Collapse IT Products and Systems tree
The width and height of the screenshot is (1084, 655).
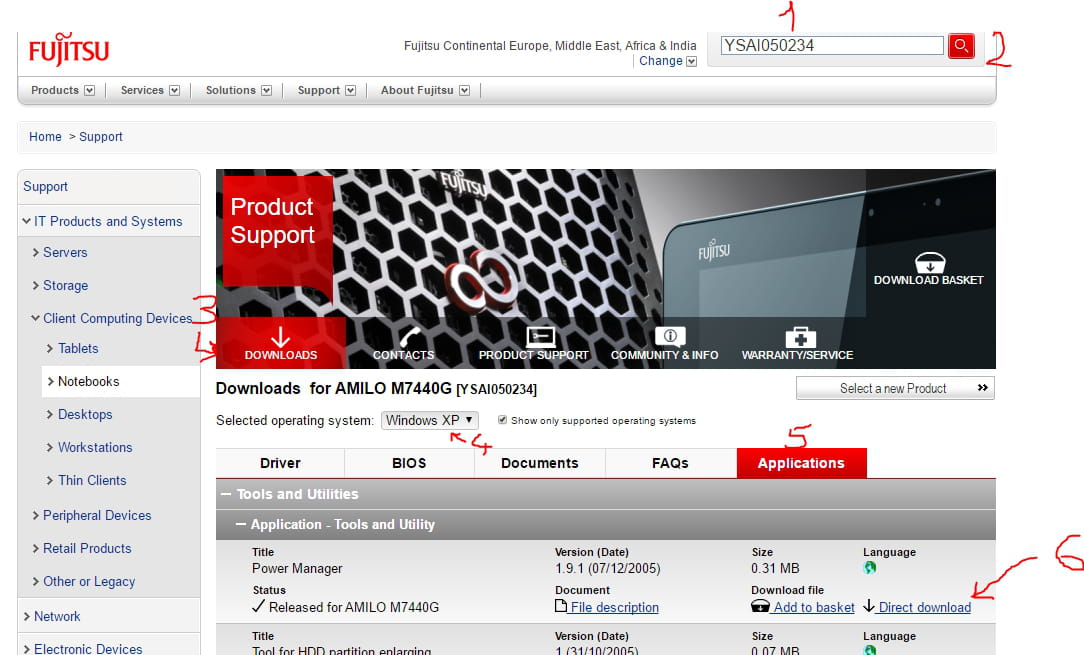pos(26,221)
